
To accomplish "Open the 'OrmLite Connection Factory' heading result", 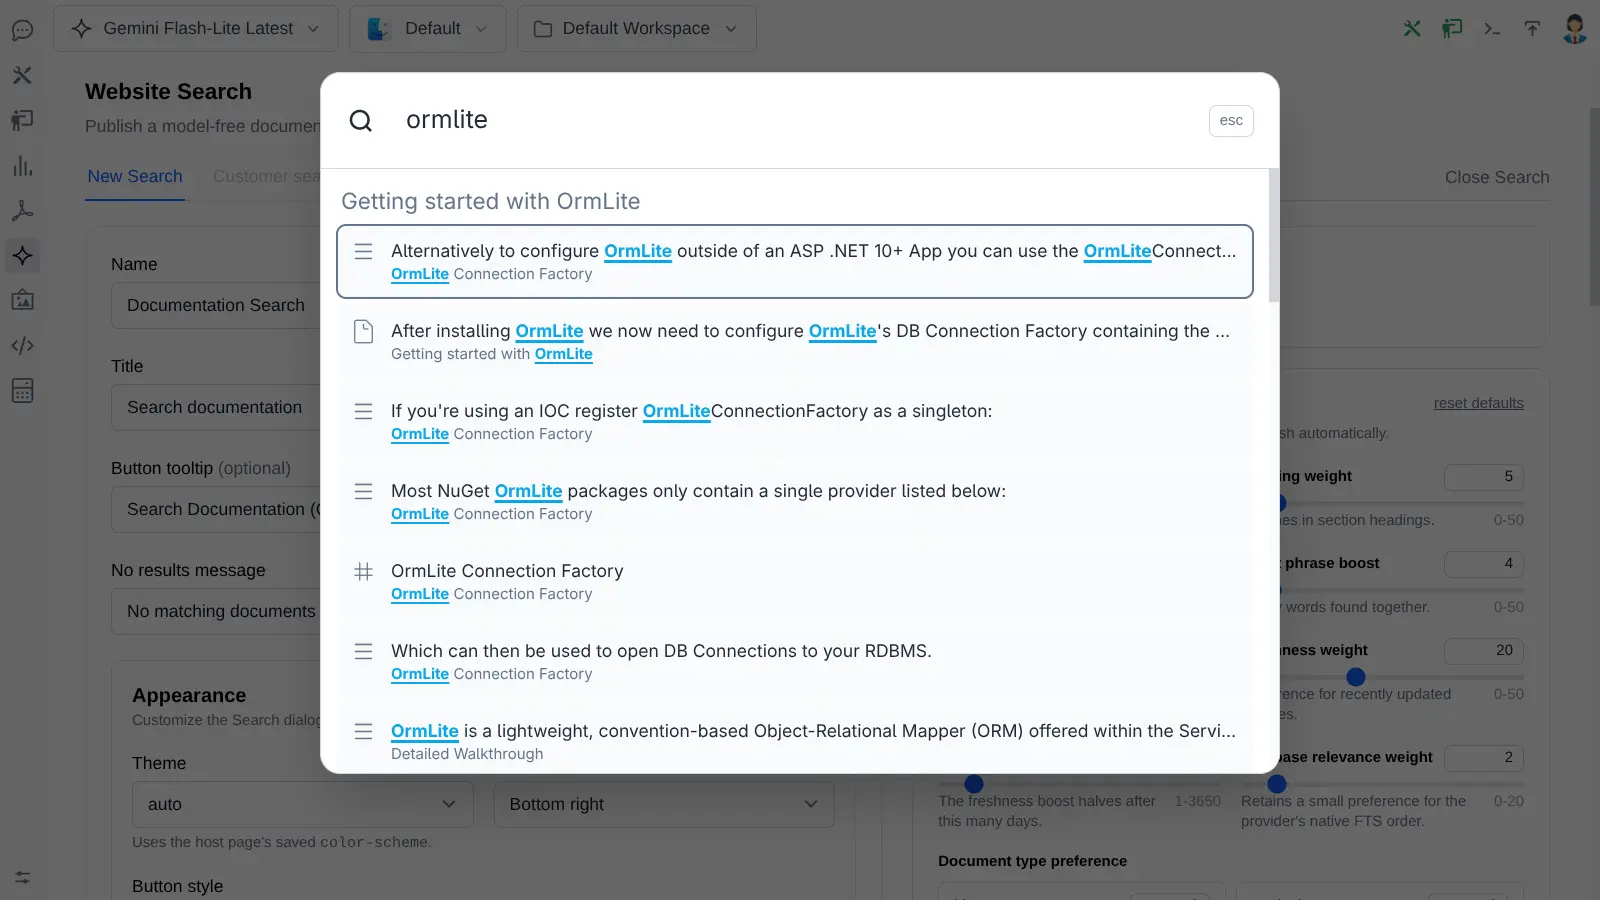I will point(795,581).
